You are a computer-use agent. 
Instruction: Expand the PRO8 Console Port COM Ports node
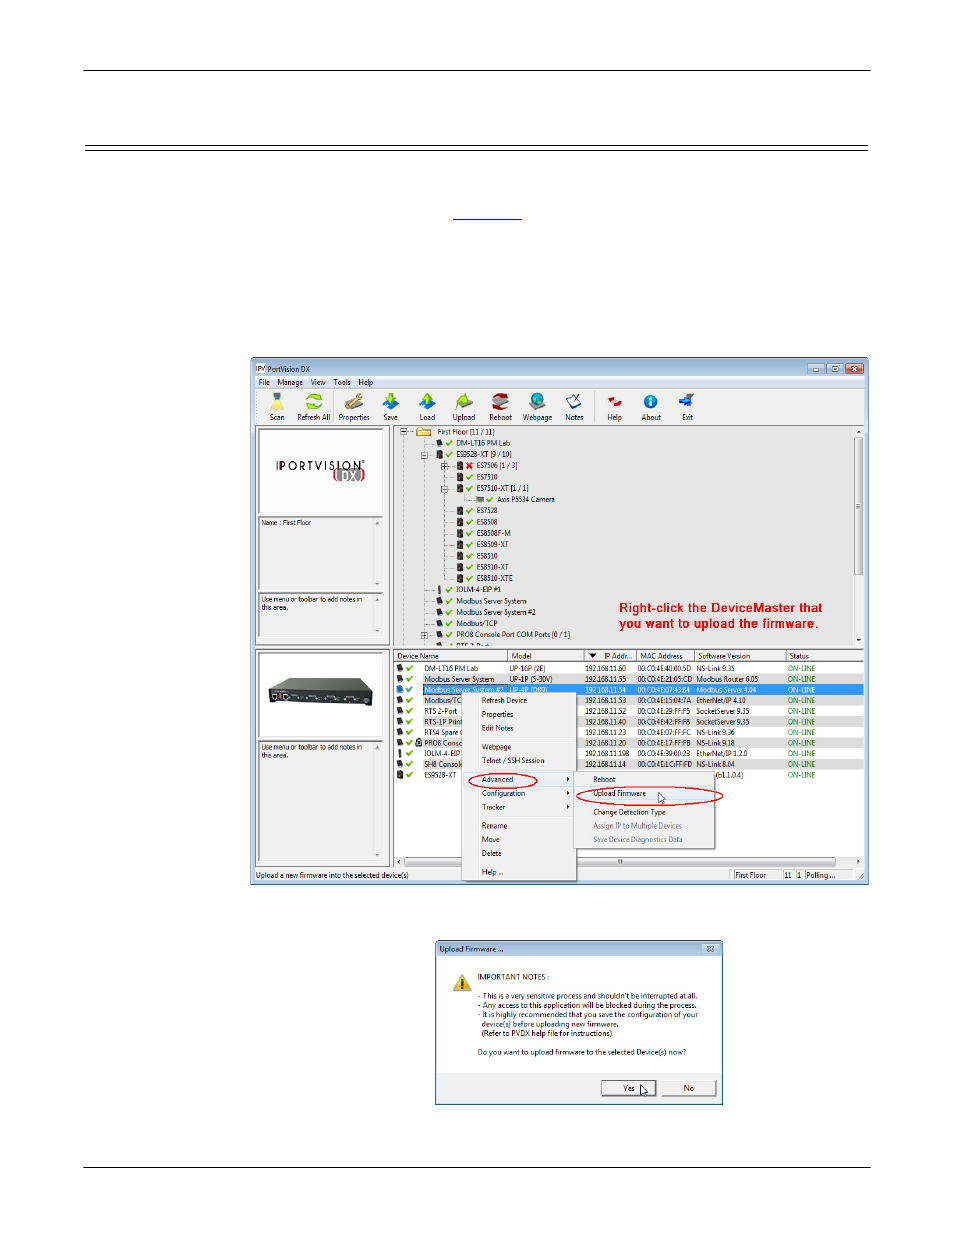tap(425, 635)
